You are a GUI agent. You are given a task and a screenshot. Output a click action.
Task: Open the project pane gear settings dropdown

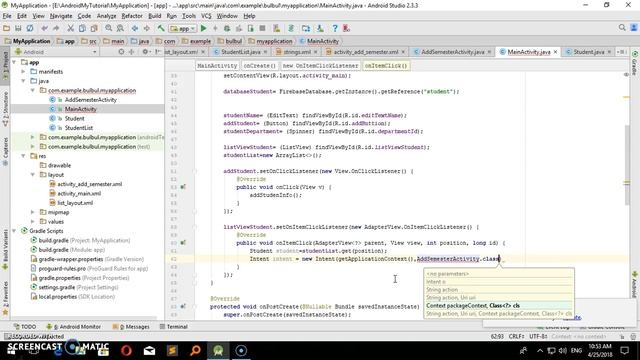146,52
